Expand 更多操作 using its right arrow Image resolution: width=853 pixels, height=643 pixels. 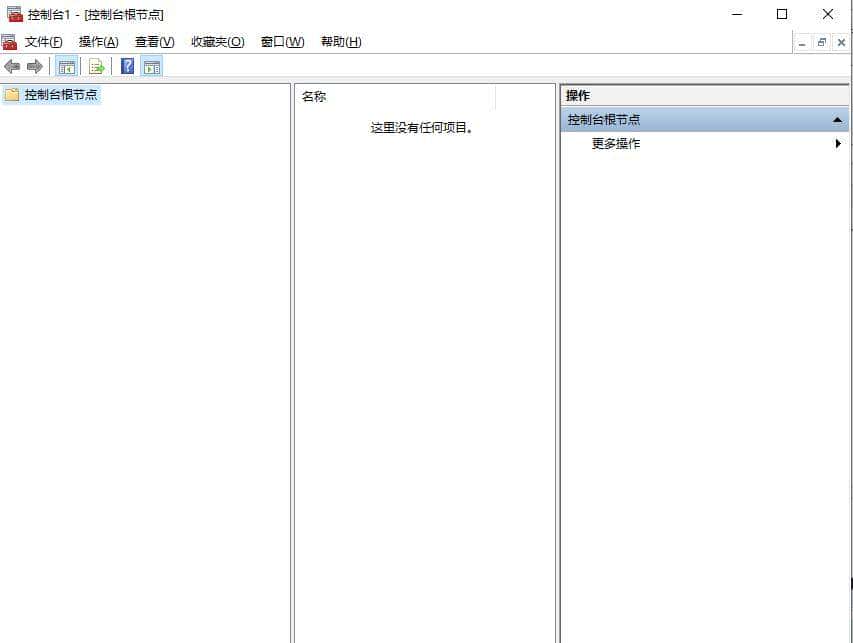click(838, 143)
